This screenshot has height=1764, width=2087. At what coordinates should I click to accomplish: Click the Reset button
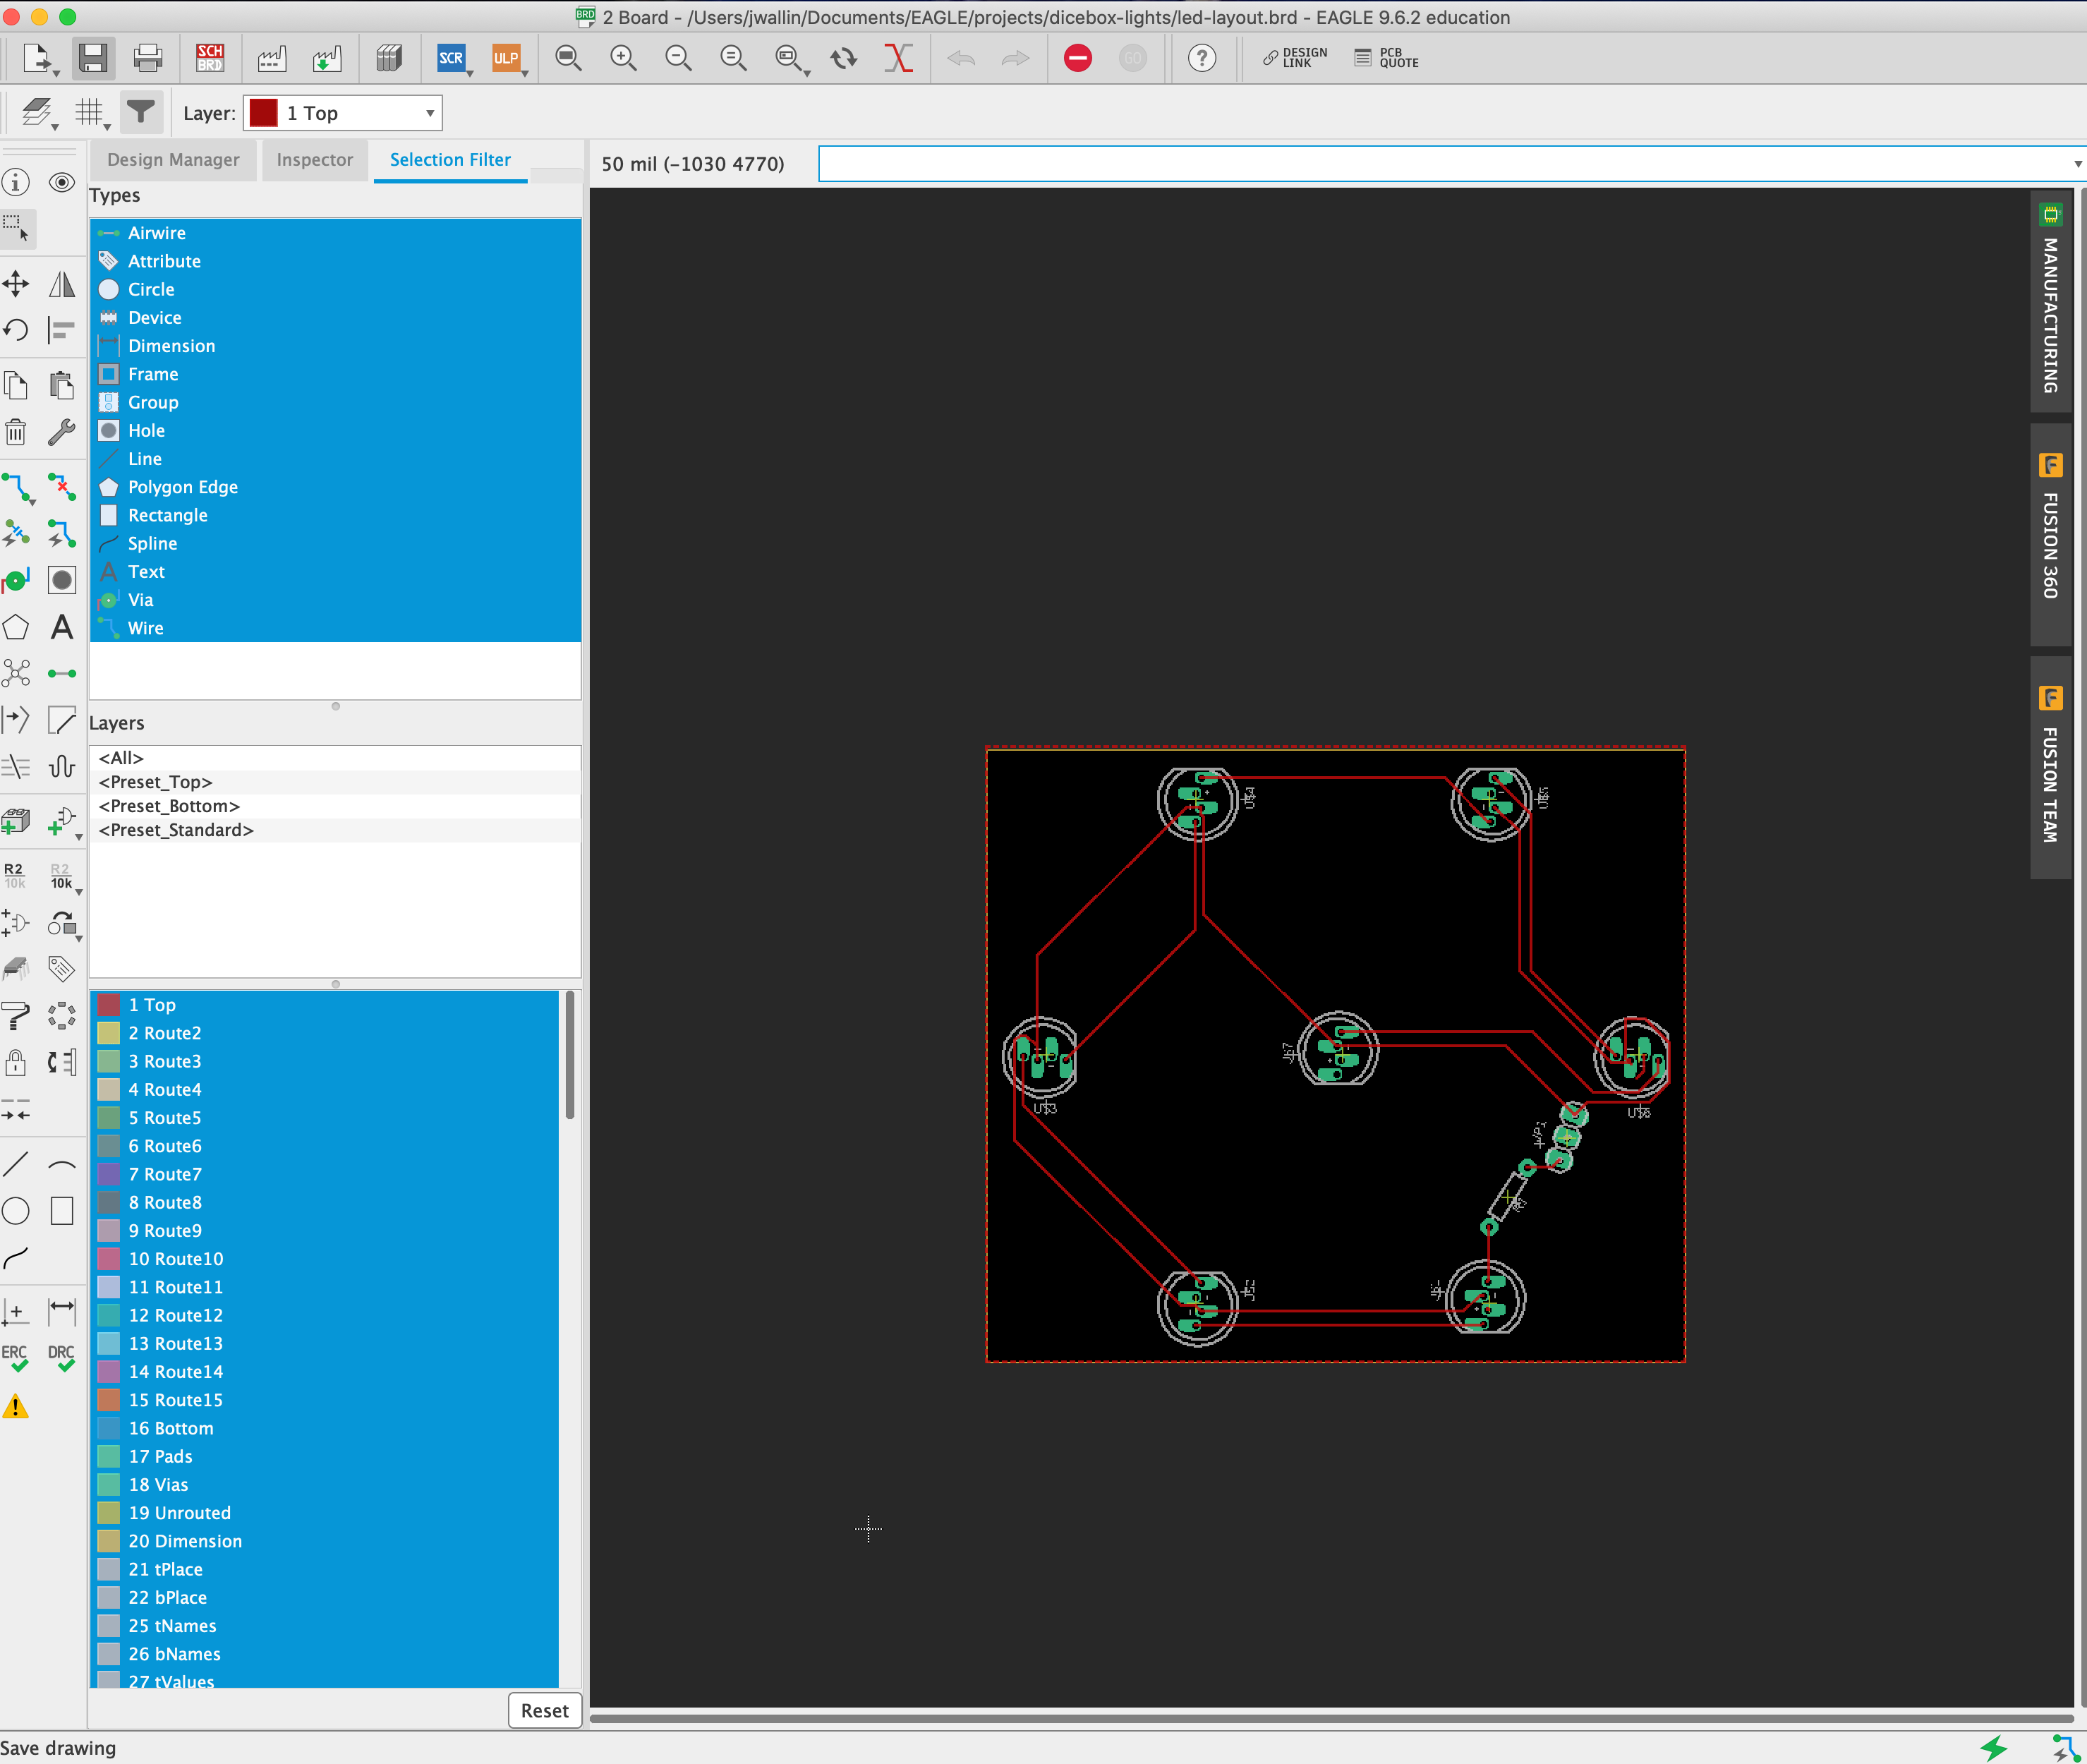point(544,1710)
